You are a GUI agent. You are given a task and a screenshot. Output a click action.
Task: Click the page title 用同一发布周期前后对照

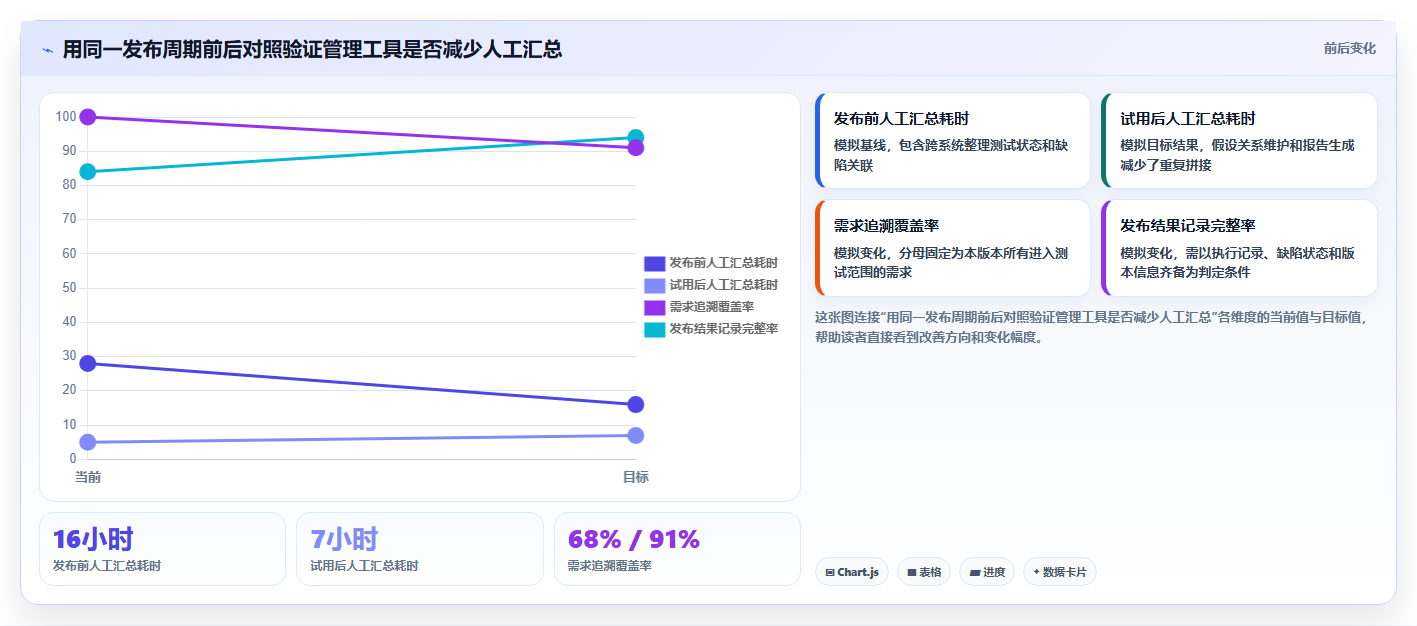(x=312, y=49)
